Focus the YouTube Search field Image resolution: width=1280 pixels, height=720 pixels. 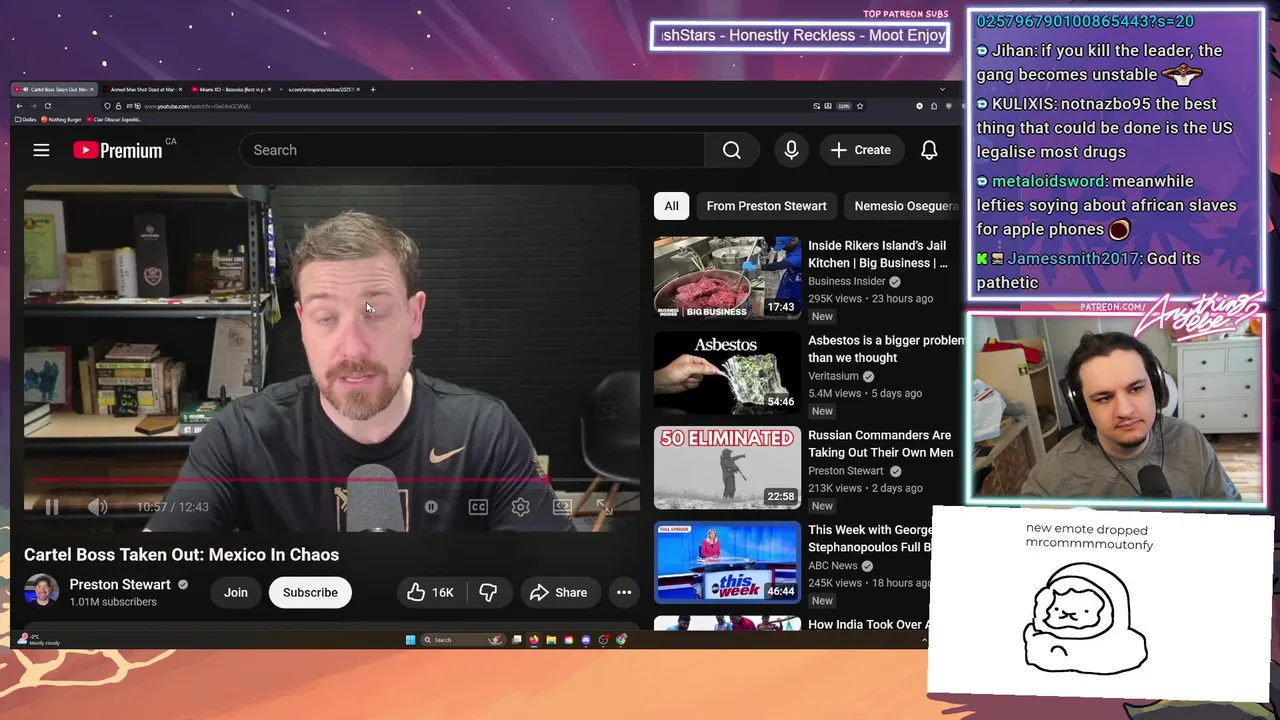(x=472, y=150)
